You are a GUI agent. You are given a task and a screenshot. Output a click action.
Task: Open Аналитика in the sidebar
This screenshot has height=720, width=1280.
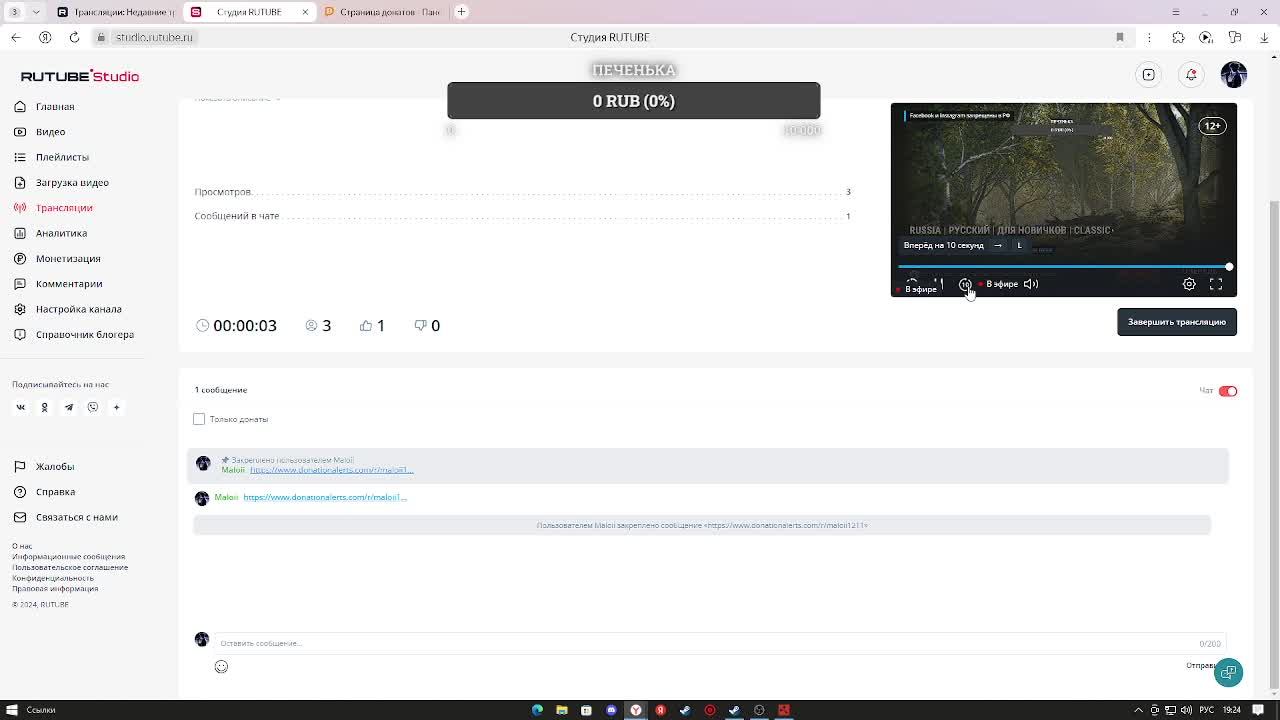click(x=50, y=233)
